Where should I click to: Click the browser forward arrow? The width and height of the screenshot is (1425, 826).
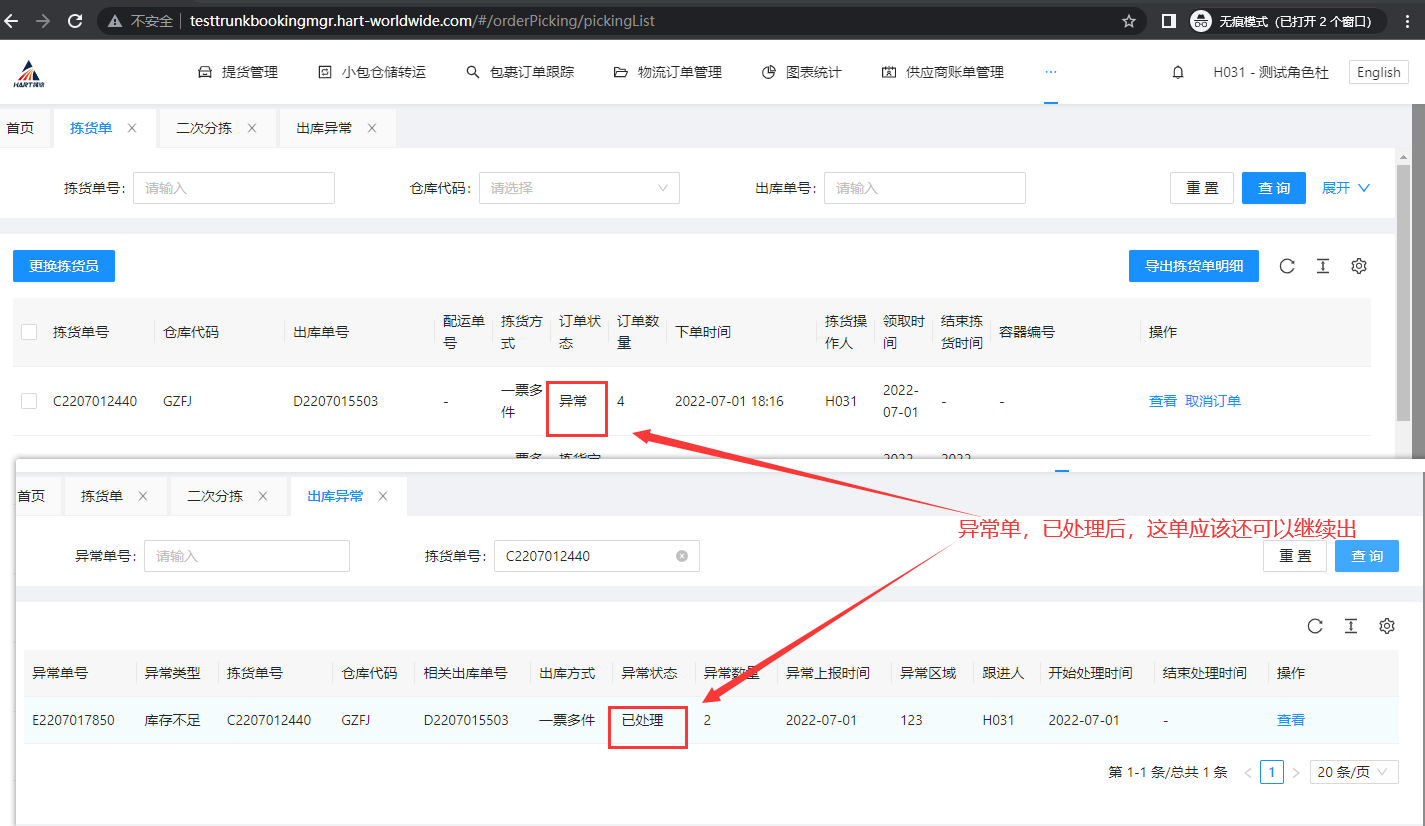(43, 20)
